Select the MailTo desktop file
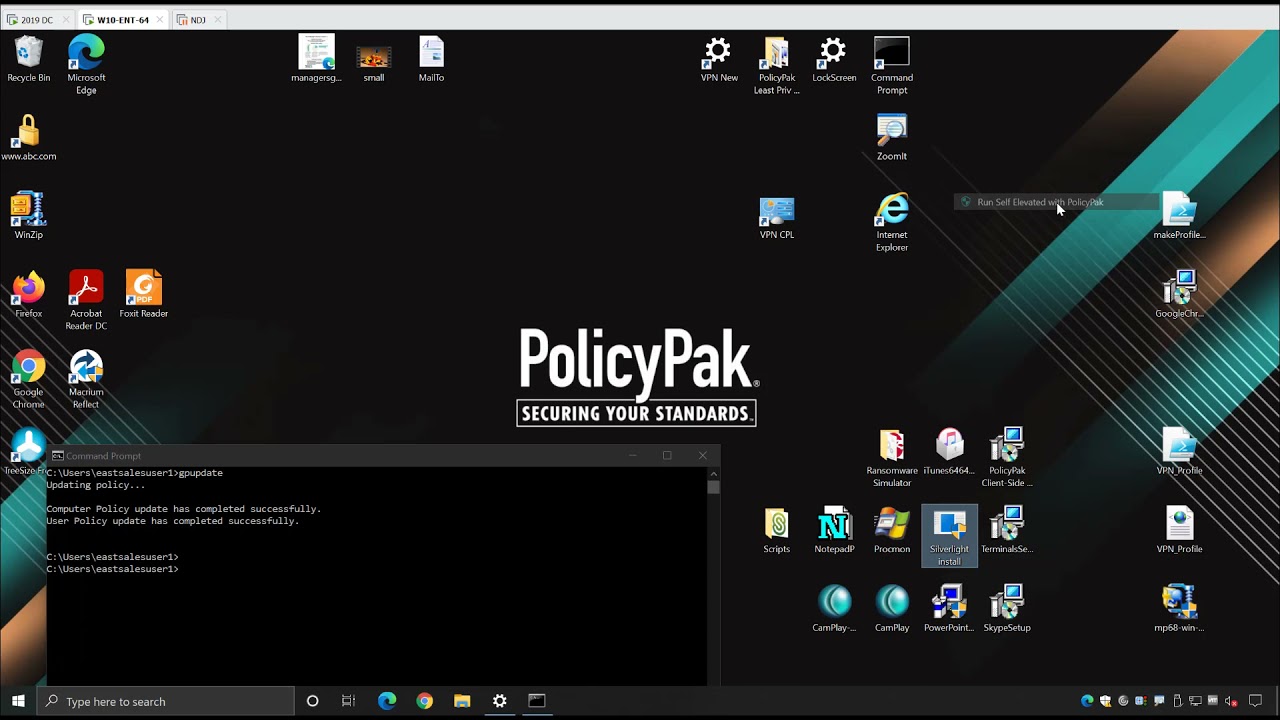This screenshot has width=1280, height=720. [431, 59]
